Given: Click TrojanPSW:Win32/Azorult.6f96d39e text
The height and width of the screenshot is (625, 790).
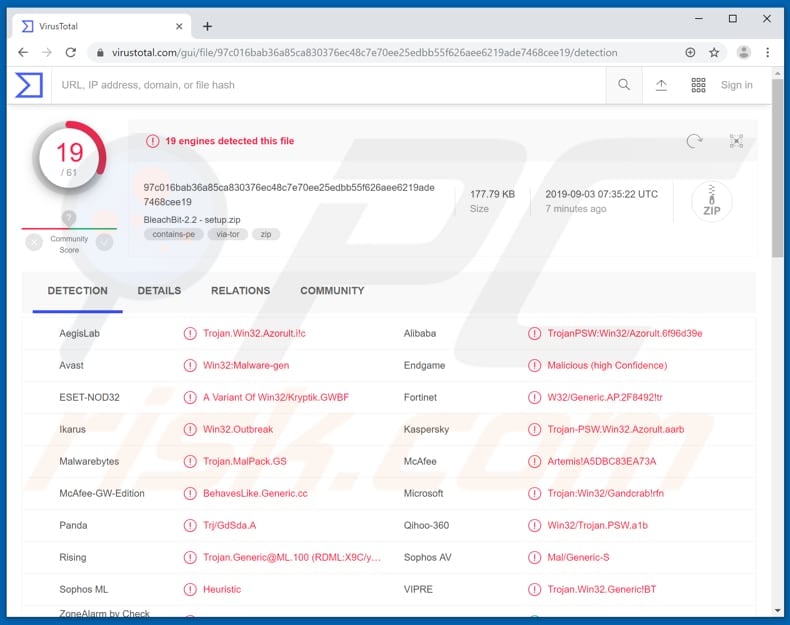Looking at the screenshot, I should 625,333.
